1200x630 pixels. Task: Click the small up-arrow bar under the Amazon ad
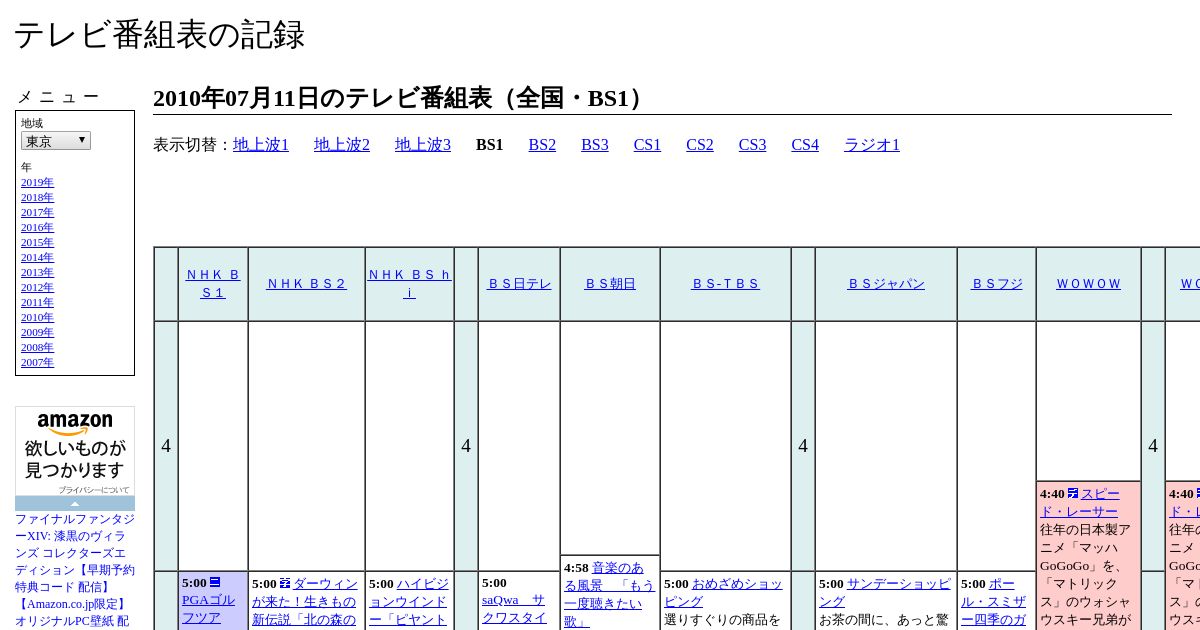[x=75, y=504]
